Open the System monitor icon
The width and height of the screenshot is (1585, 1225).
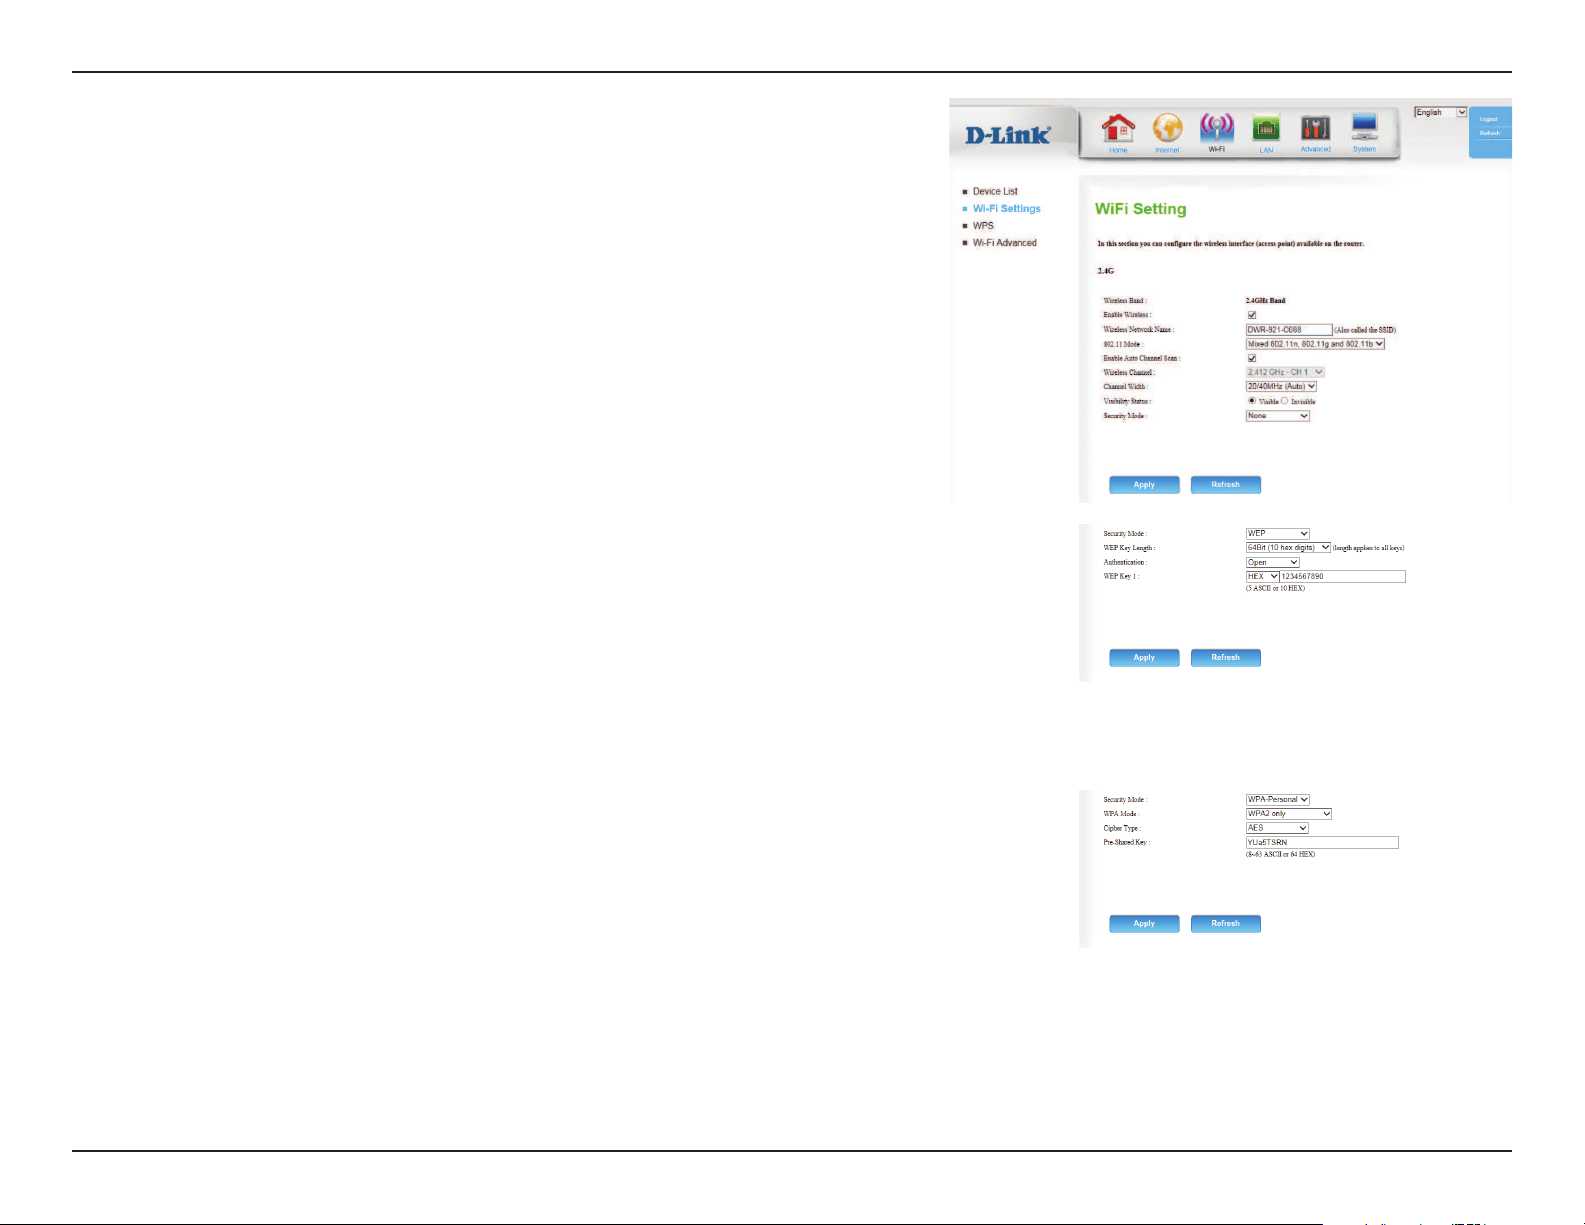(x=1364, y=127)
